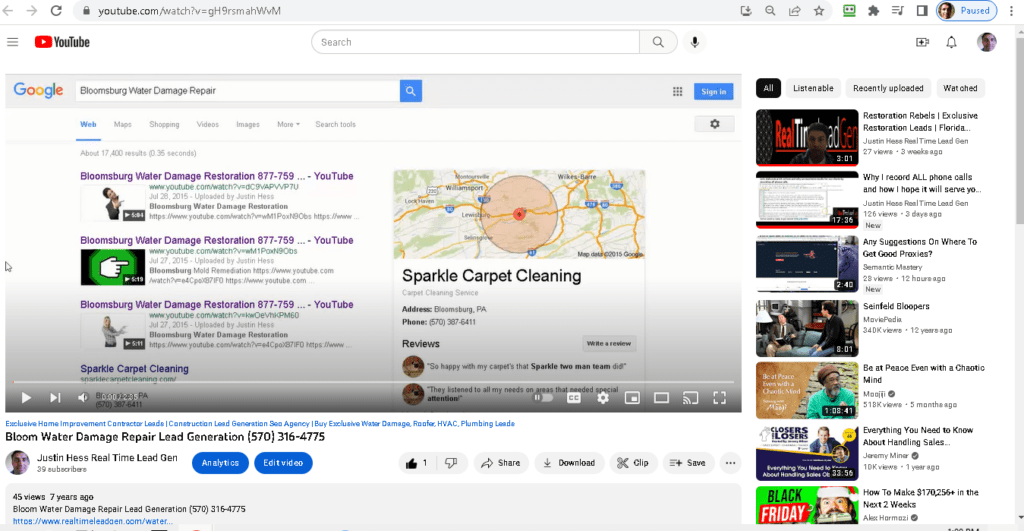This screenshot has width=1024, height=531.
Task: Click the search magnifier button
Action: pos(658,42)
